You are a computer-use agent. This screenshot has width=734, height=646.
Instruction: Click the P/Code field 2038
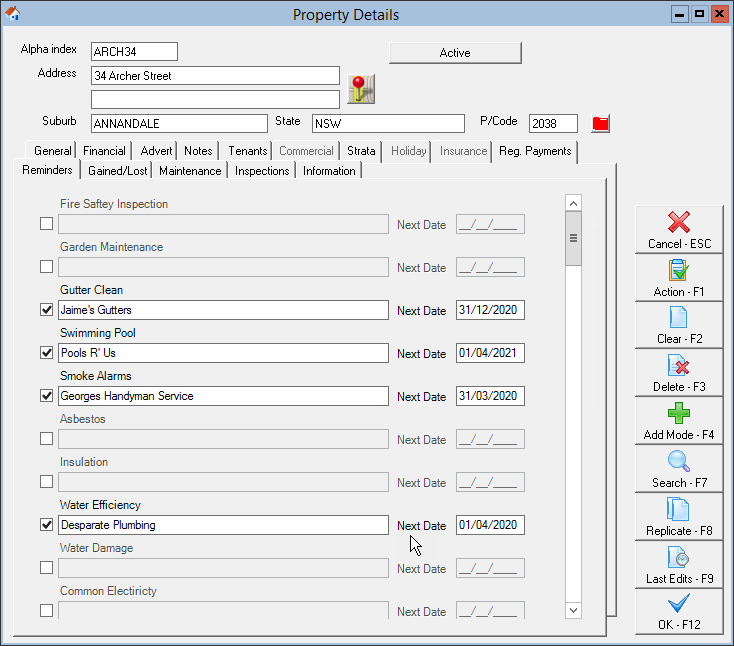coord(553,124)
